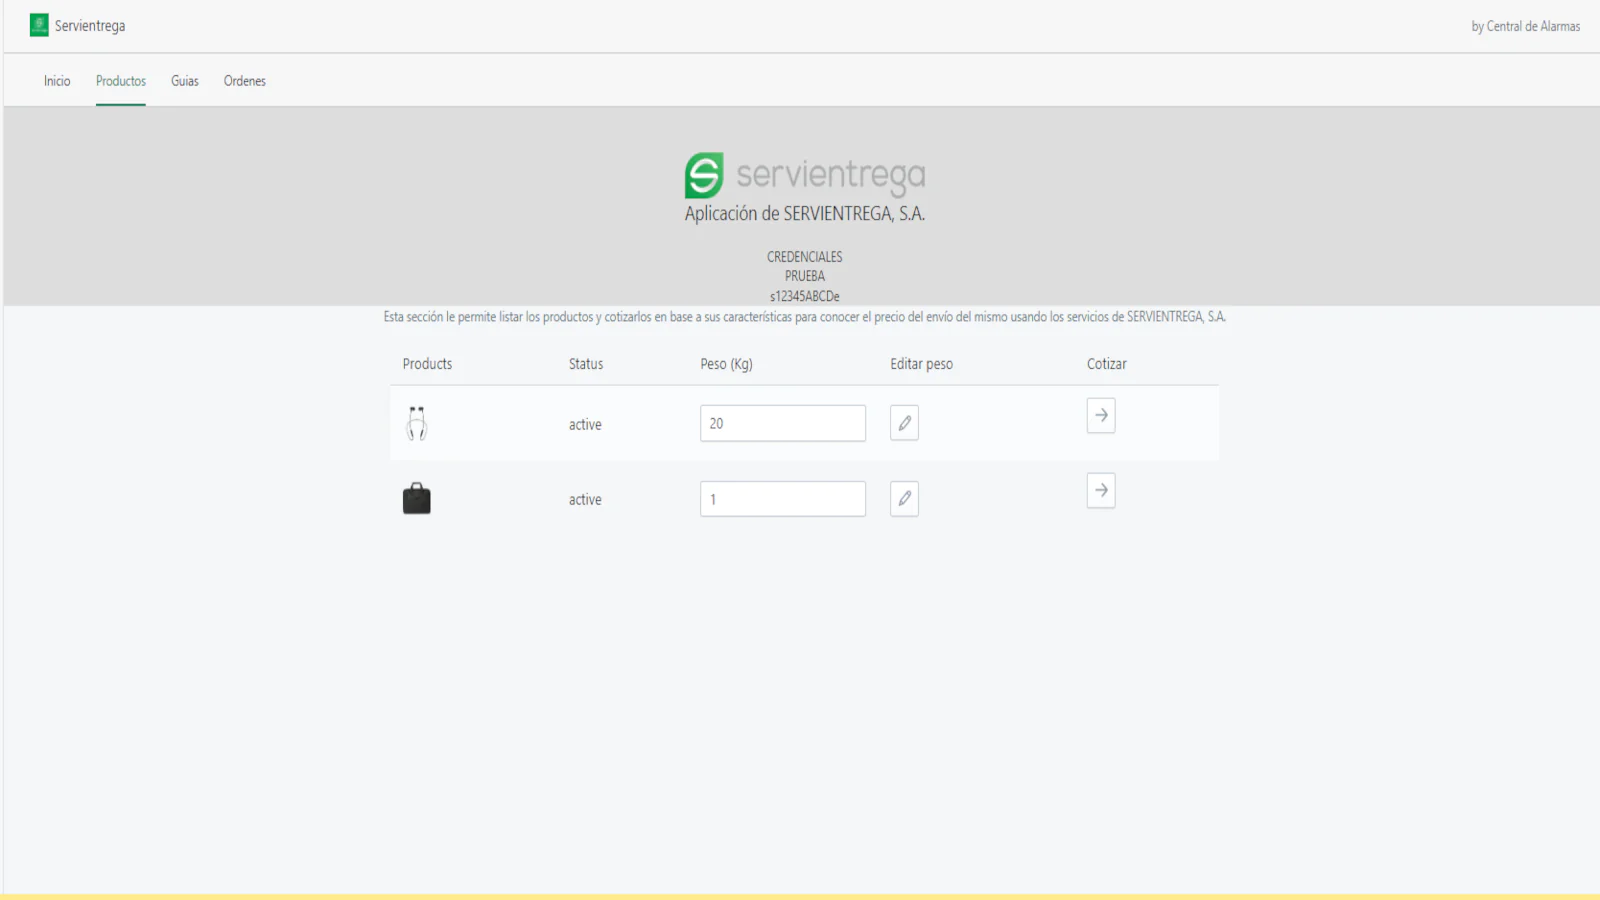Click 'active' status in headphones row
Screen dimensions: 1600x900
coord(585,425)
